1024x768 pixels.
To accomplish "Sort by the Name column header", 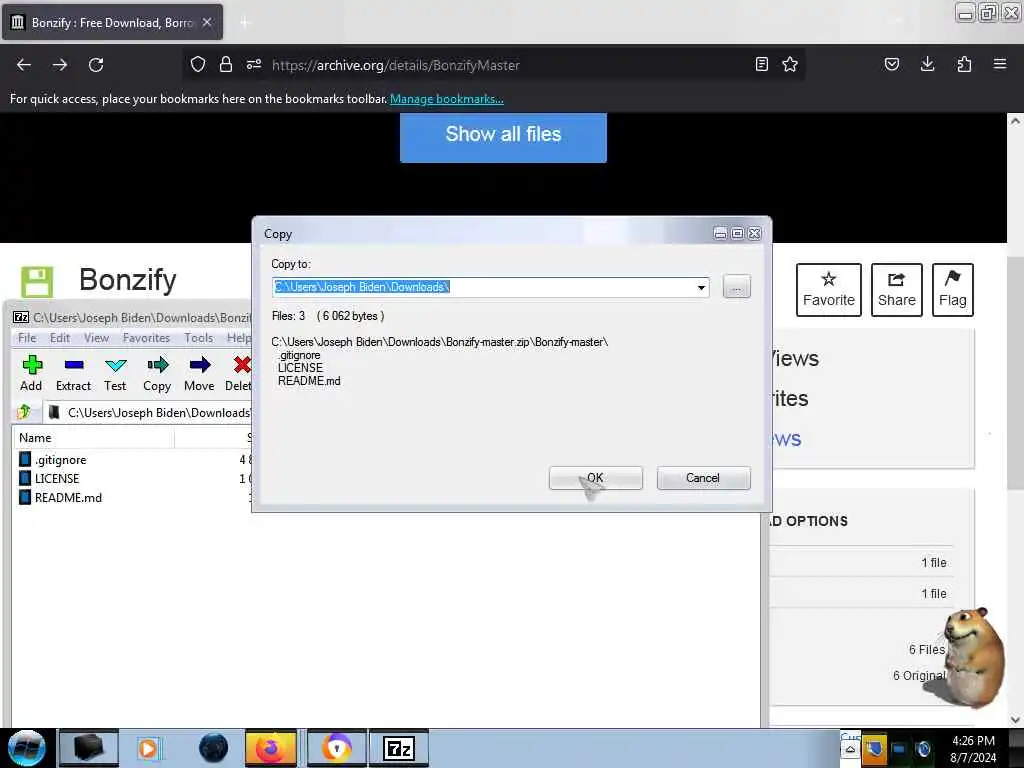I will [x=93, y=438].
